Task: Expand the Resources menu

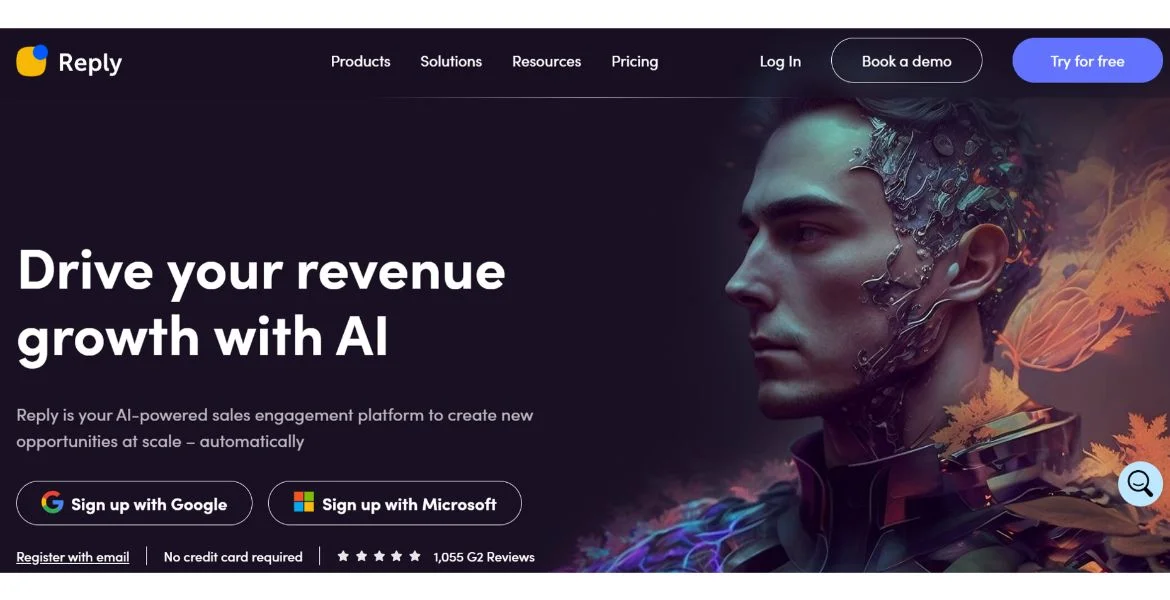Action: click(x=546, y=61)
